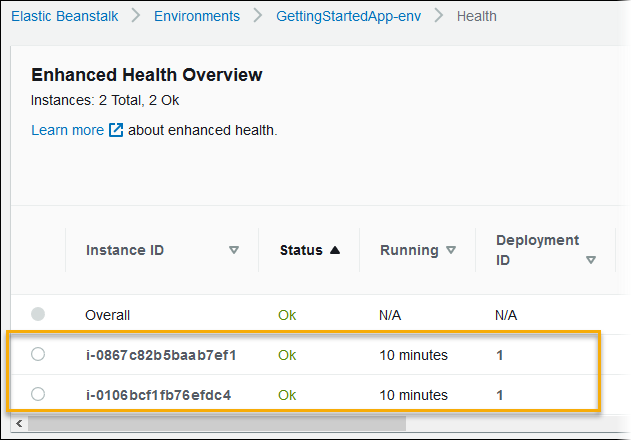
Task: Click the external link icon beside Learn more
Action: point(116,130)
